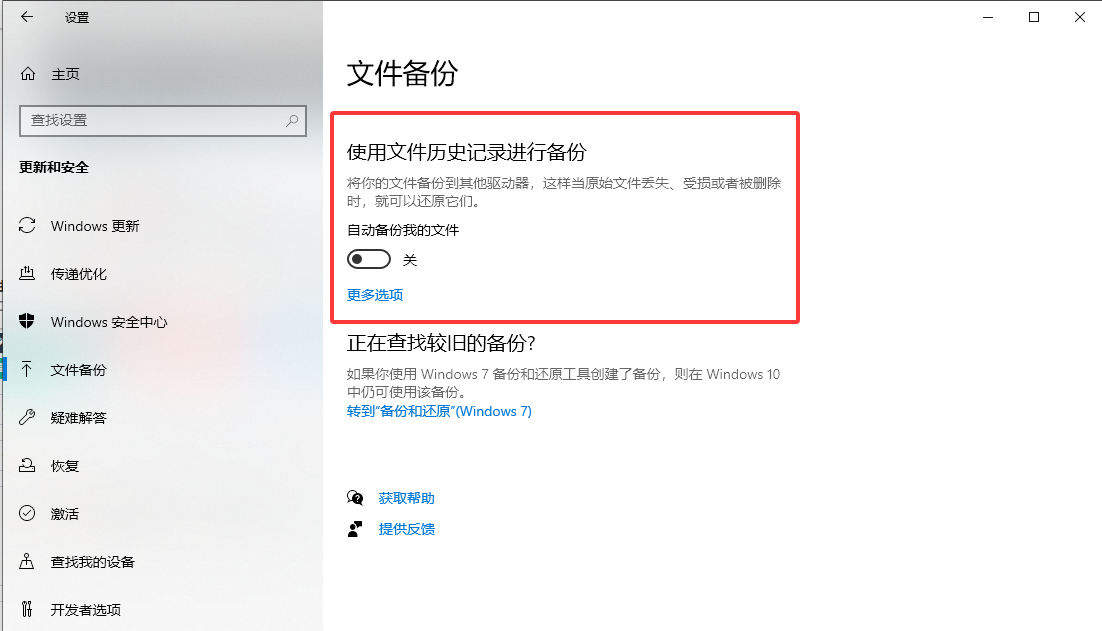The height and width of the screenshot is (631, 1102).
Task: Click the 获取帮助 link
Action: click(406, 498)
